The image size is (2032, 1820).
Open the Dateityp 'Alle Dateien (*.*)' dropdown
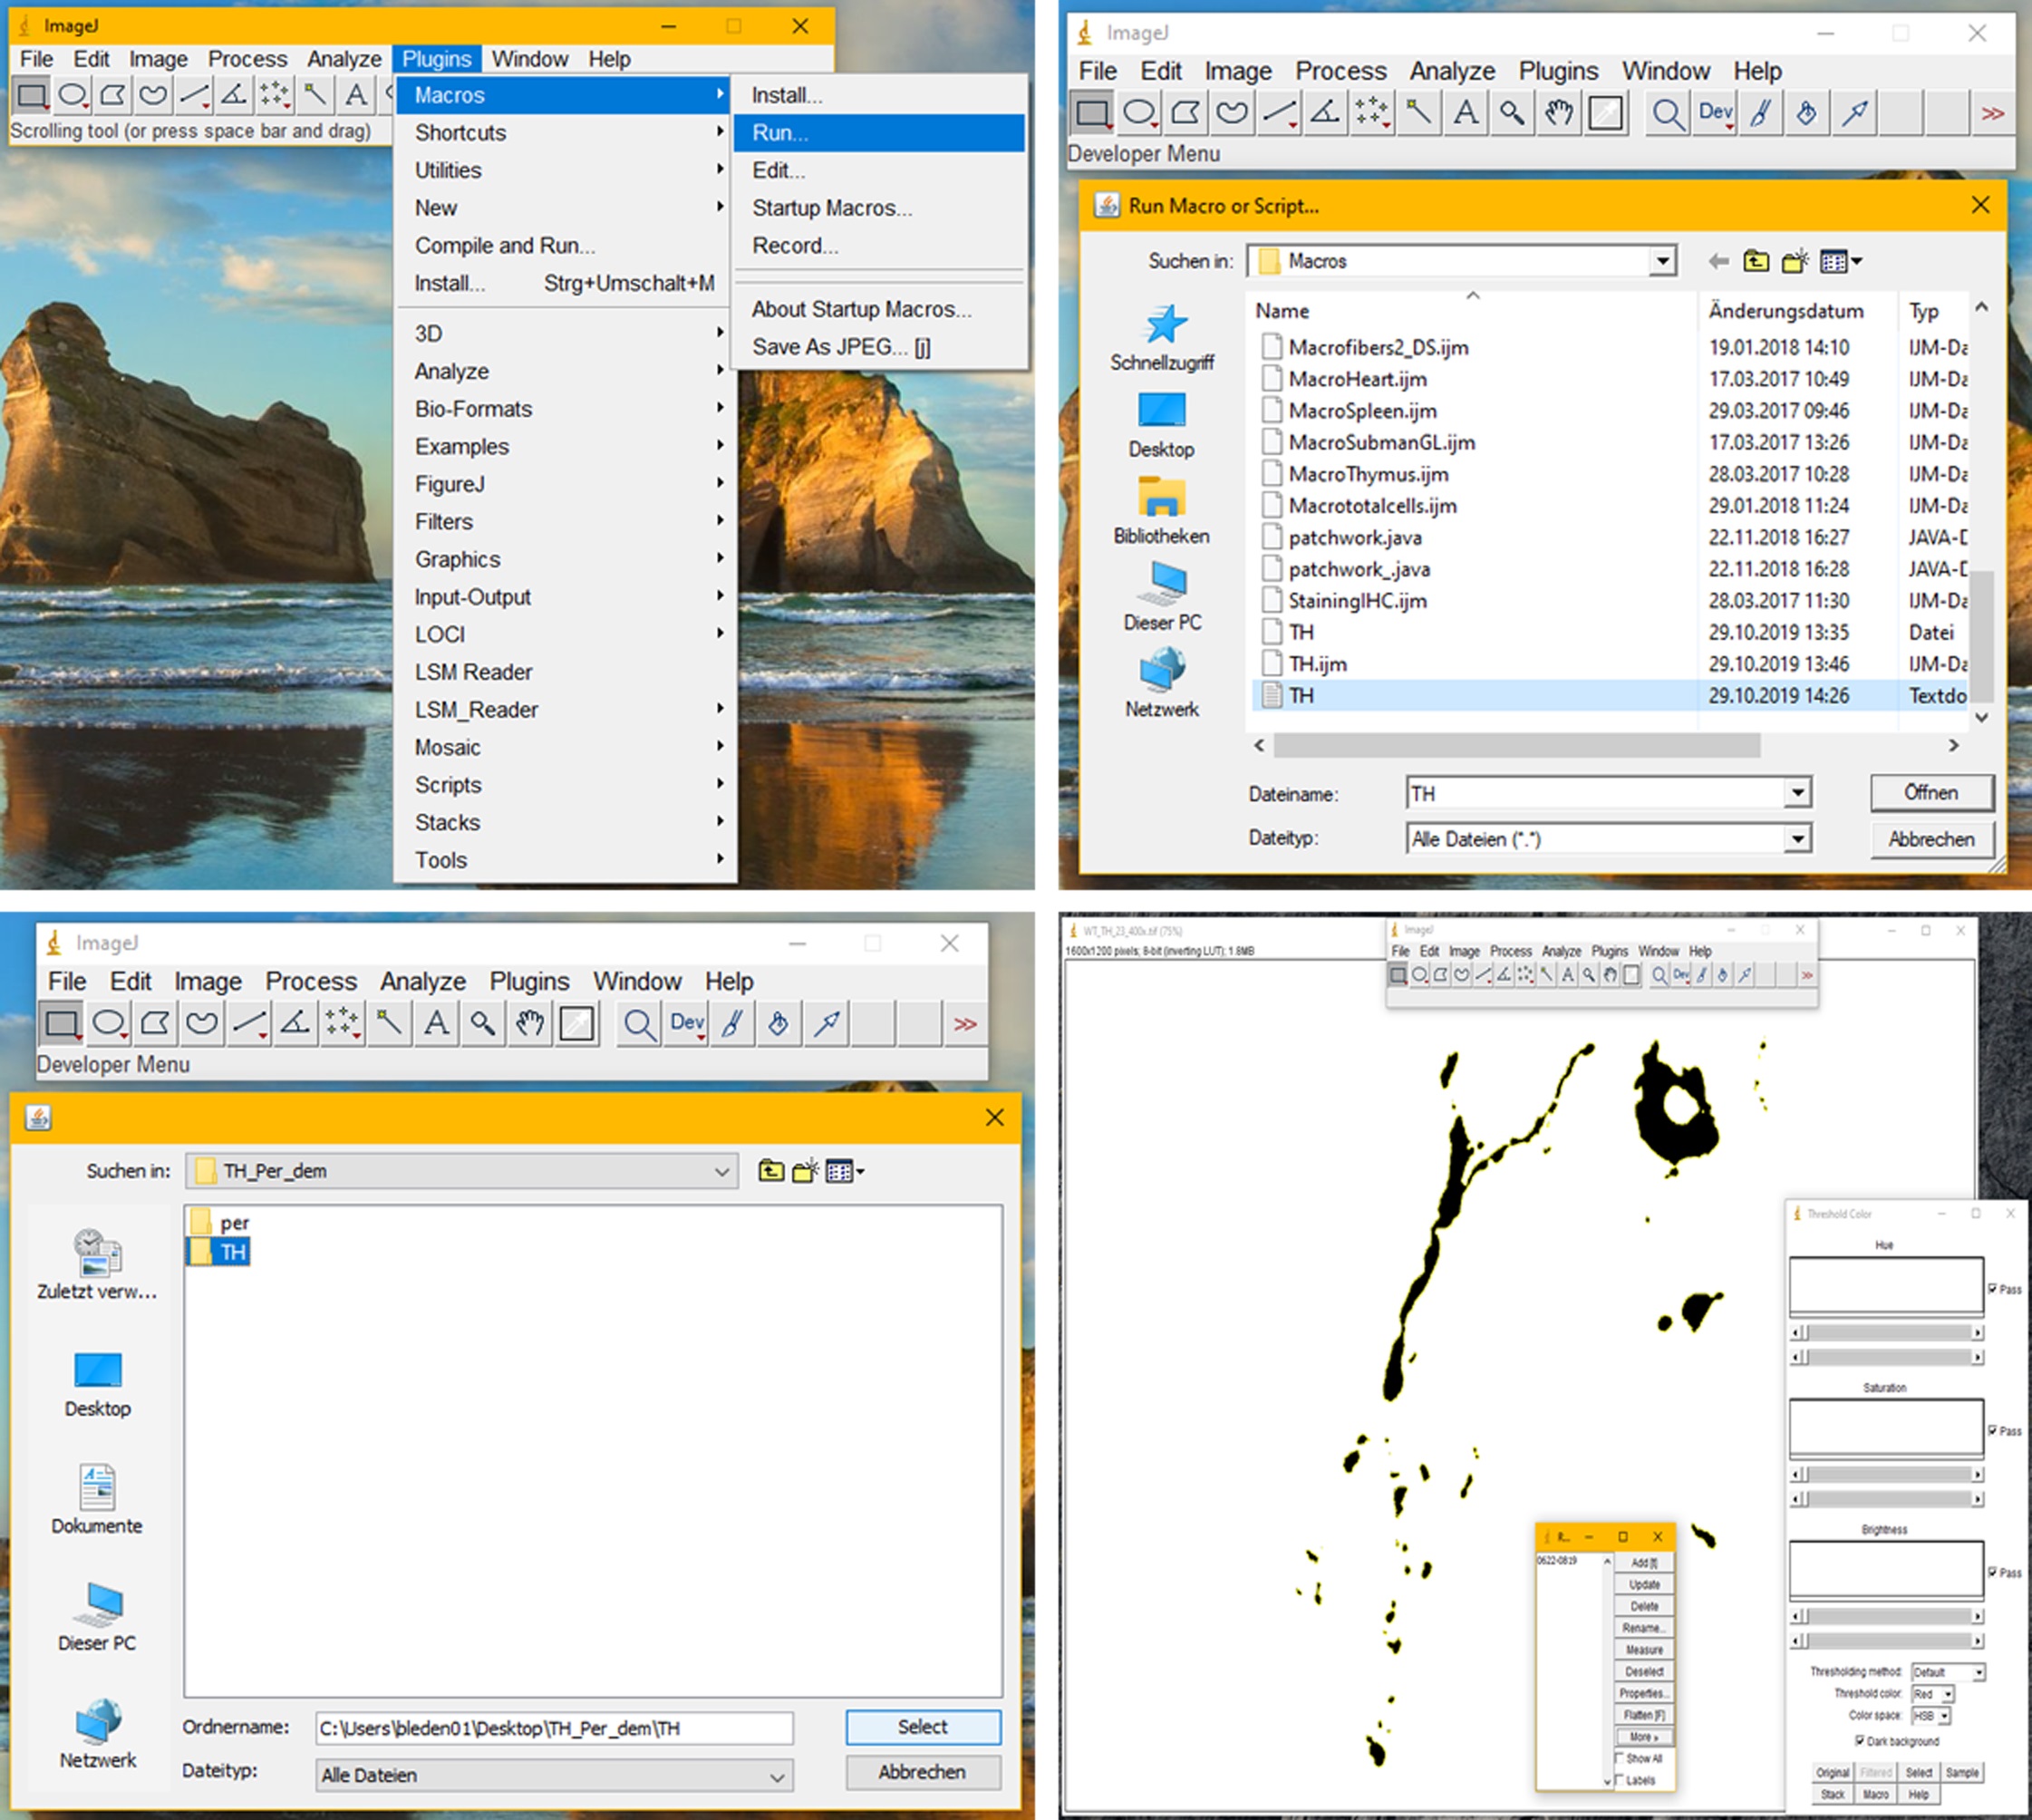click(x=1797, y=839)
